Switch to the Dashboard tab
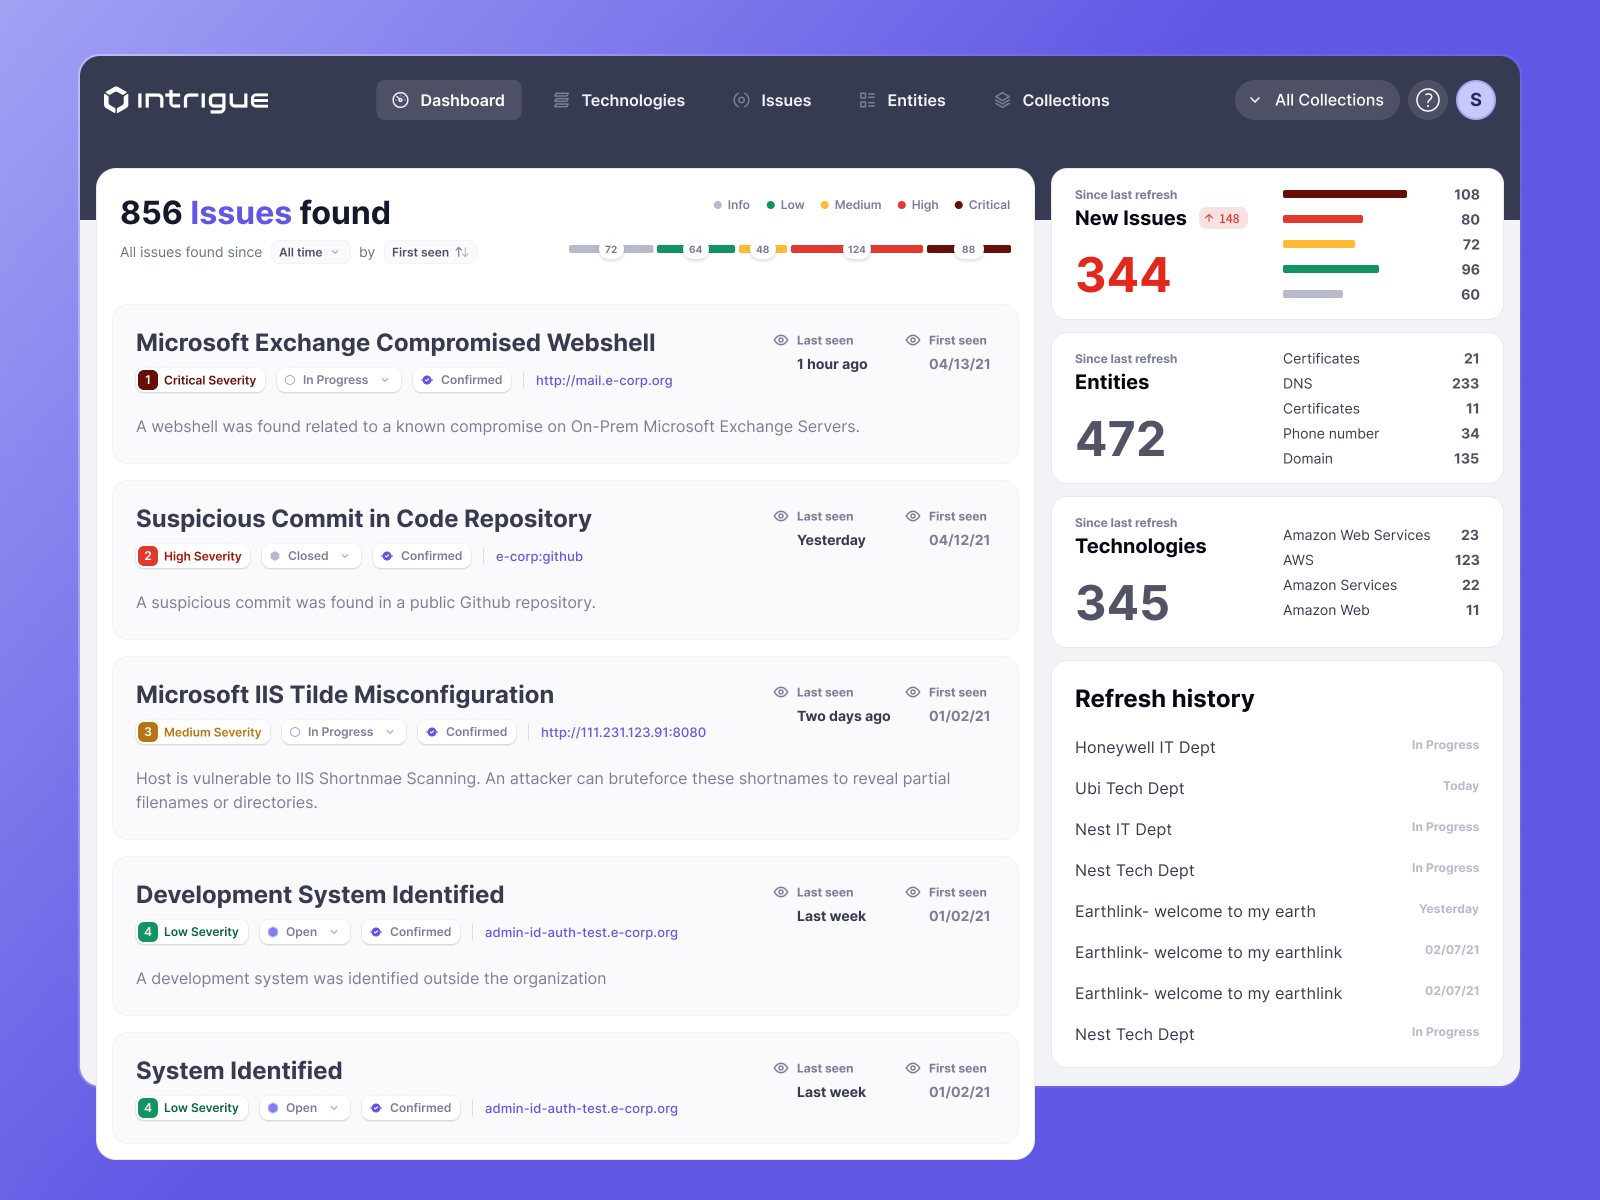 (448, 100)
